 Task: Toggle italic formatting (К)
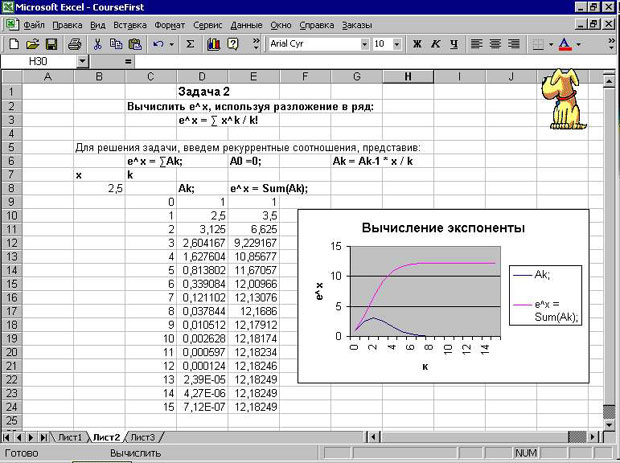point(436,44)
